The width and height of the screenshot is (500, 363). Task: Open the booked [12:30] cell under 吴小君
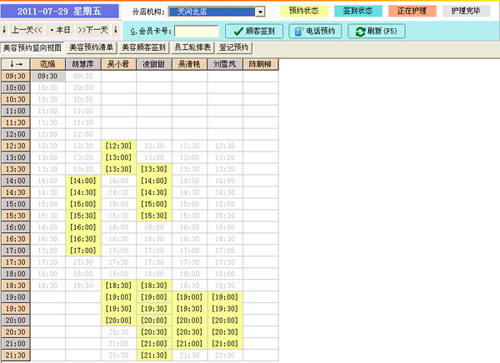[x=118, y=146]
